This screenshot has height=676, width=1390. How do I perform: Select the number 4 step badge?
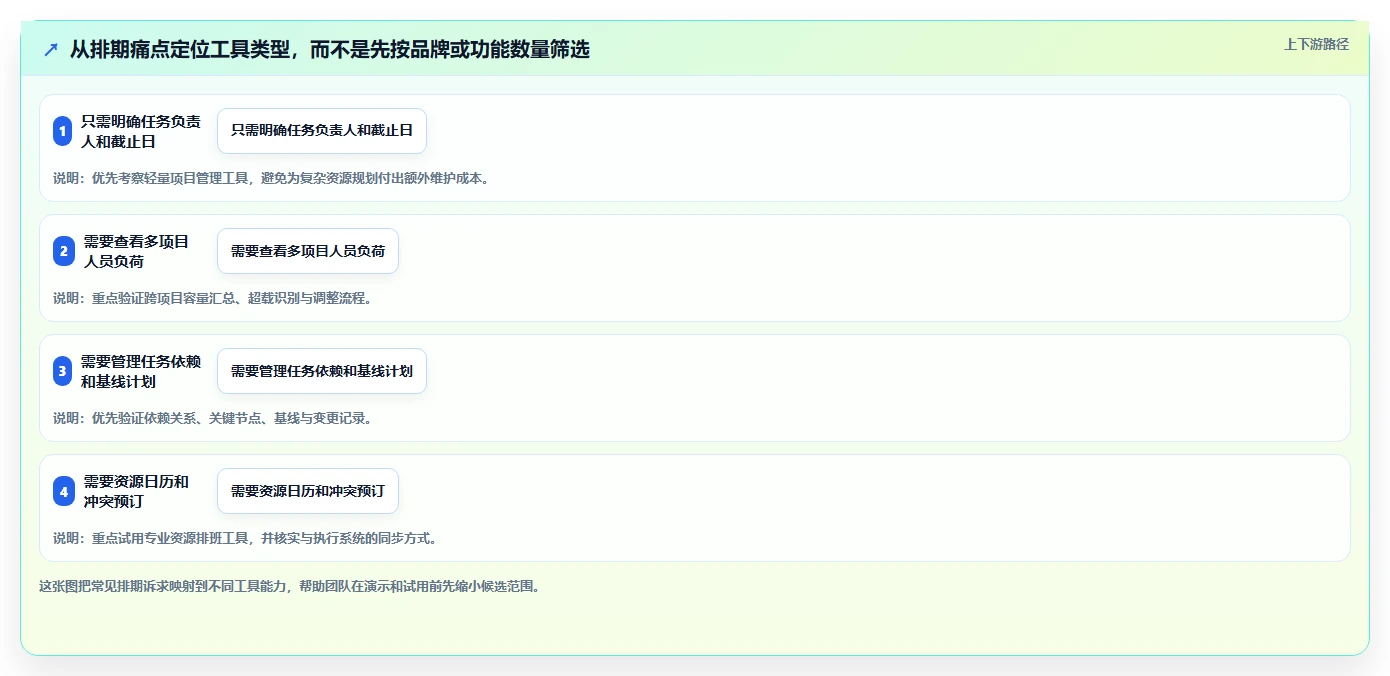pos(64,491)
